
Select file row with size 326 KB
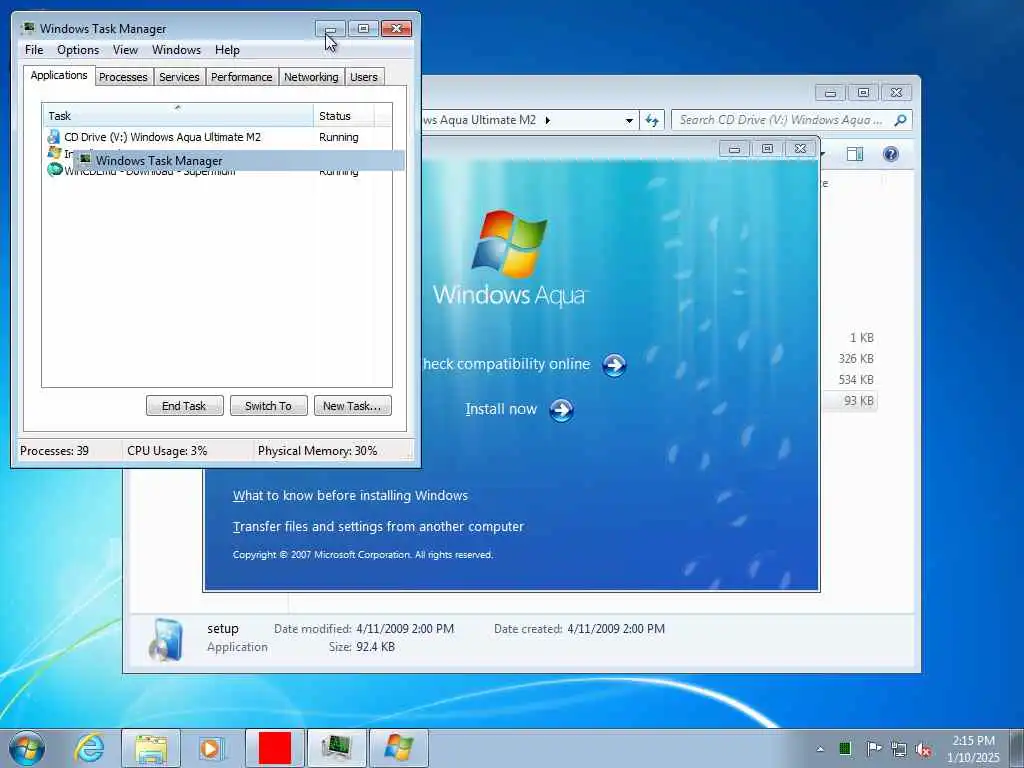tap(850, 359)
